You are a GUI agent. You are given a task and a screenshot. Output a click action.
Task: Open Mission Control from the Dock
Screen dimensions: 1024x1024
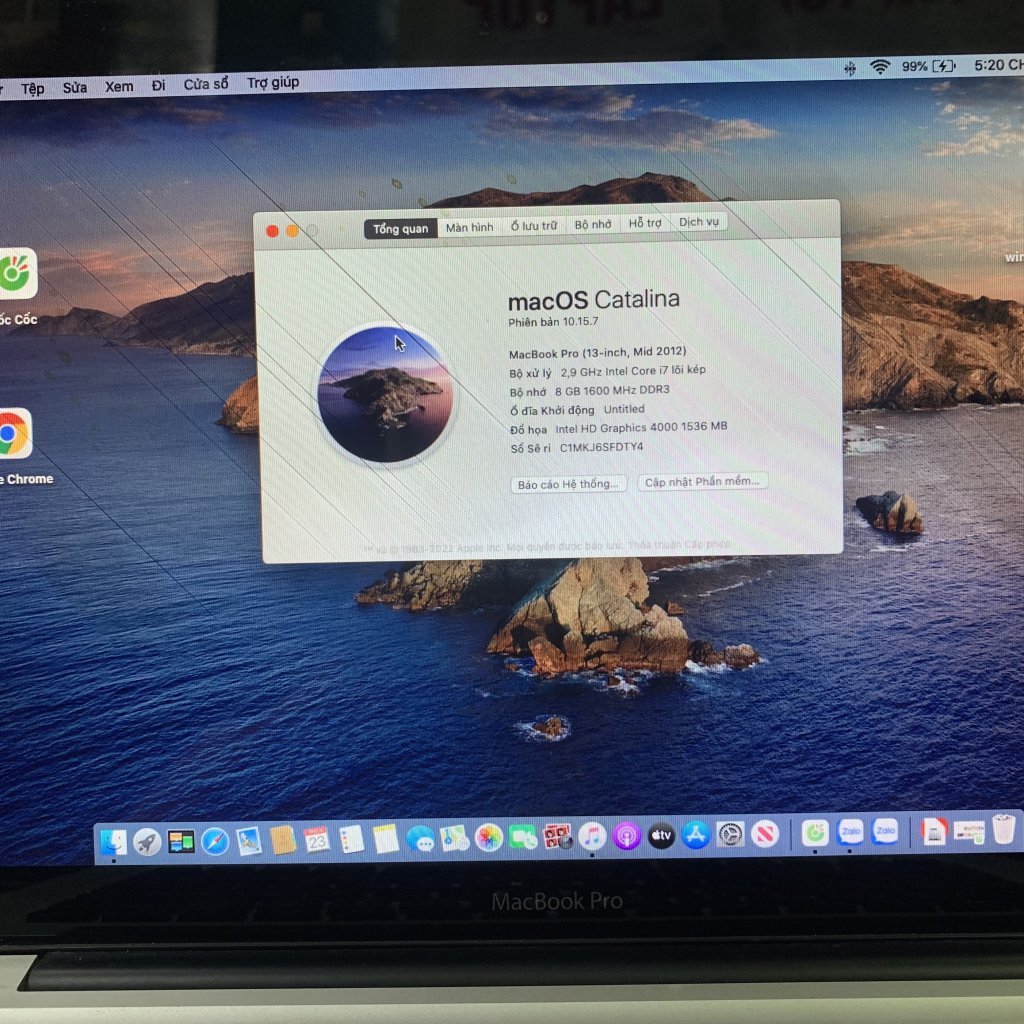(181, 842)
